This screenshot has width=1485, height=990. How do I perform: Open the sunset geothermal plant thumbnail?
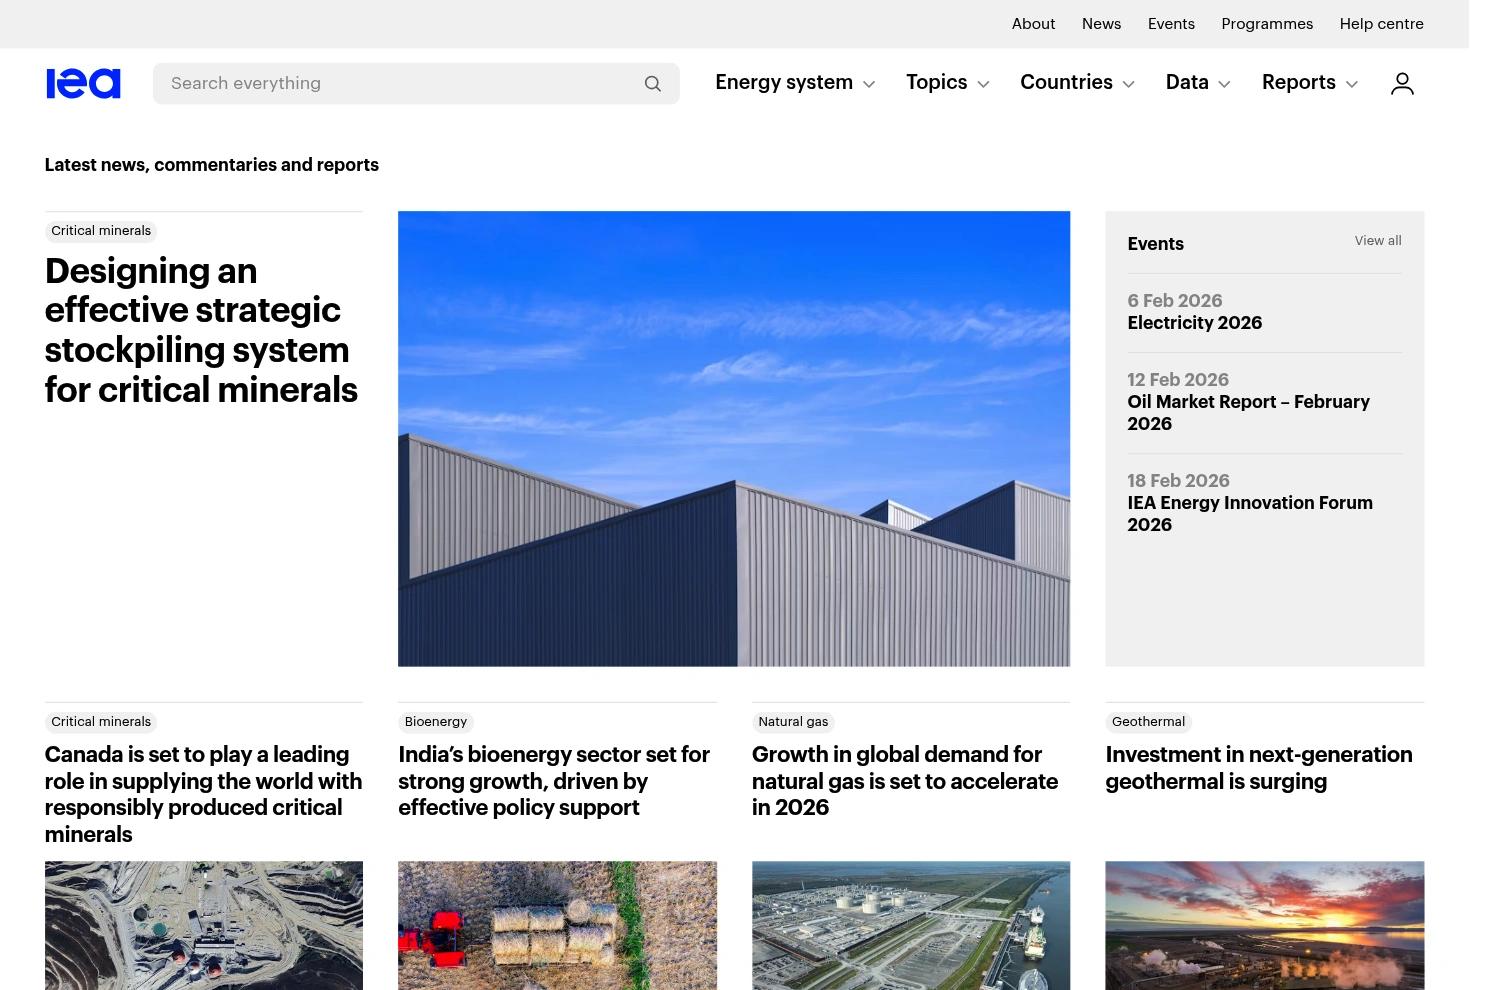coord(1265,926)
